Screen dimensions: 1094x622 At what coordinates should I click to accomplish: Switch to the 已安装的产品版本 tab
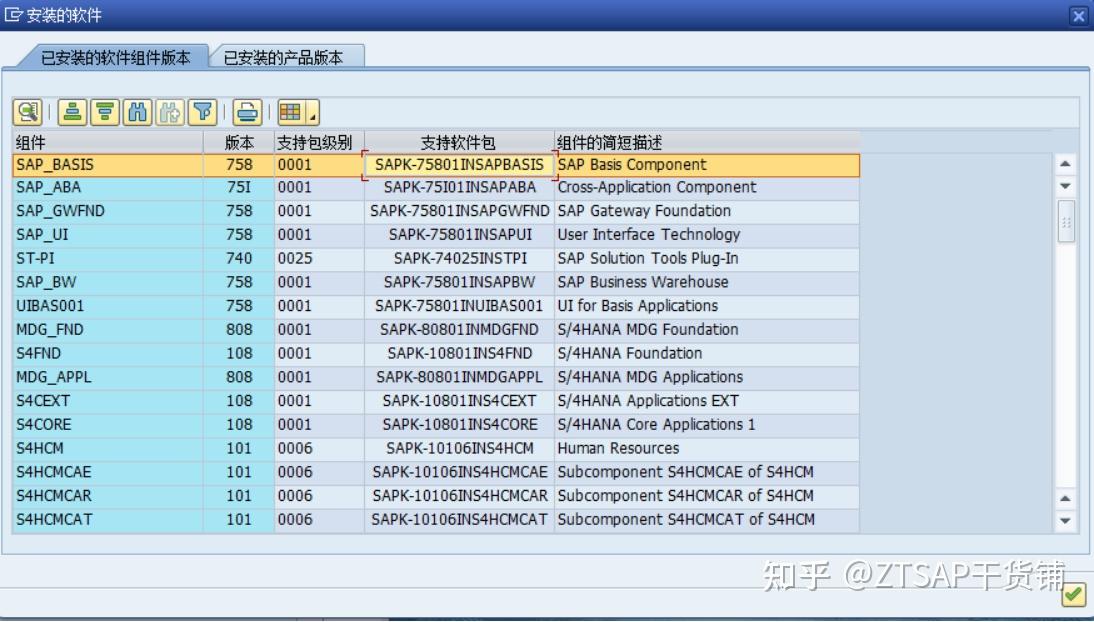[284, 56]
